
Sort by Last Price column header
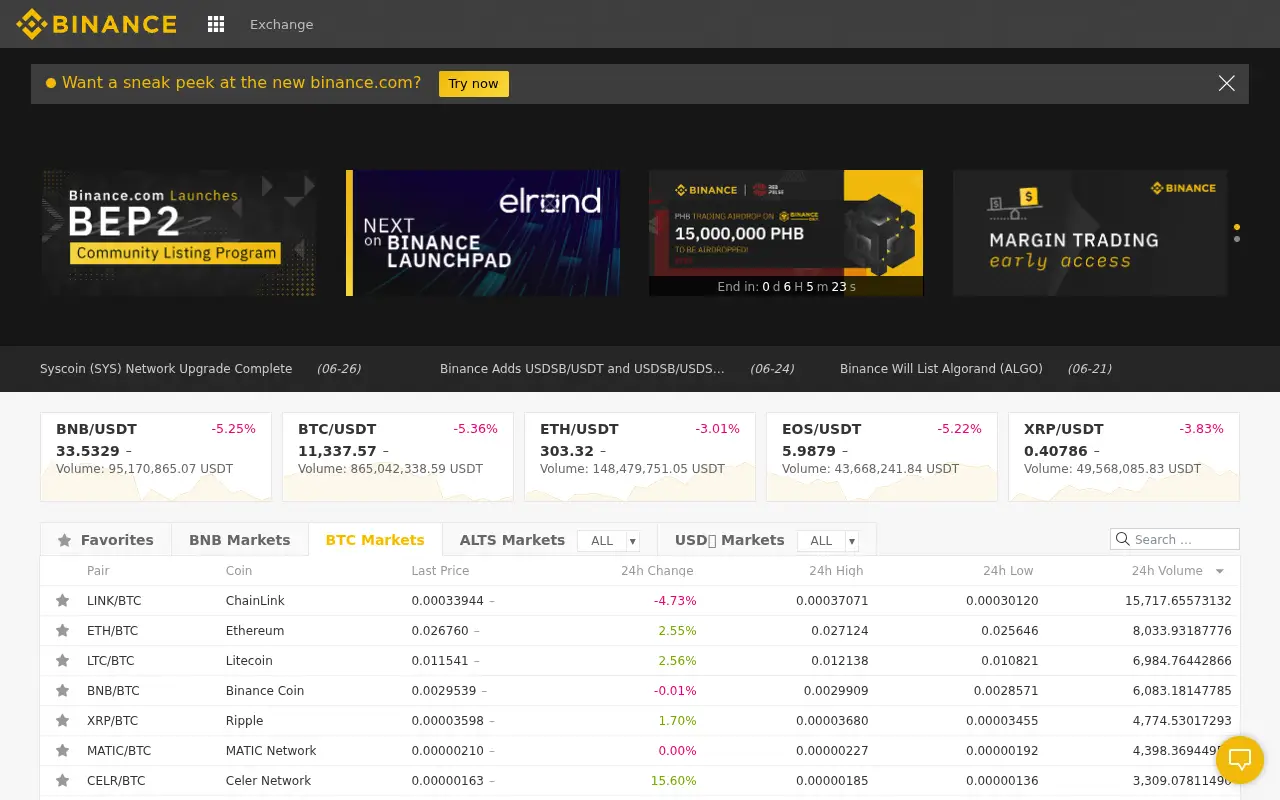coord(440,571)
